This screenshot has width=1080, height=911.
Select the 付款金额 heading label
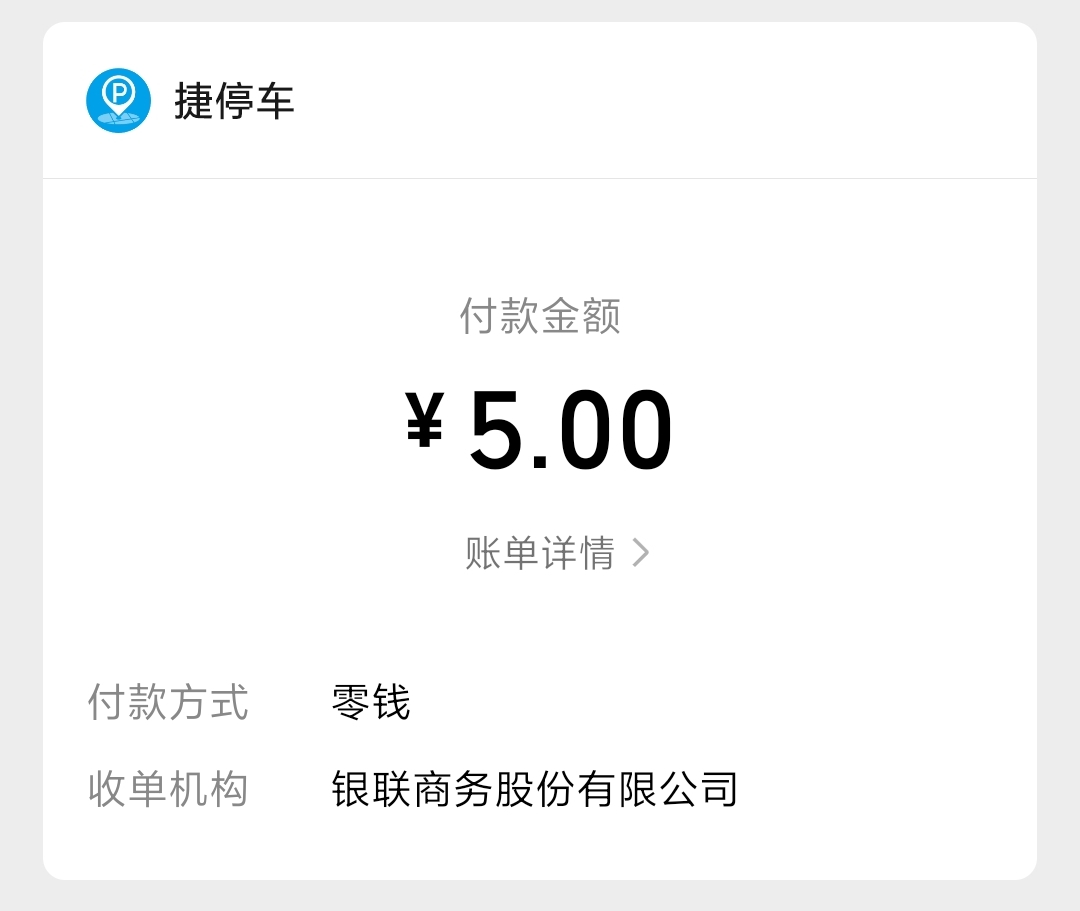pos(540,316)
